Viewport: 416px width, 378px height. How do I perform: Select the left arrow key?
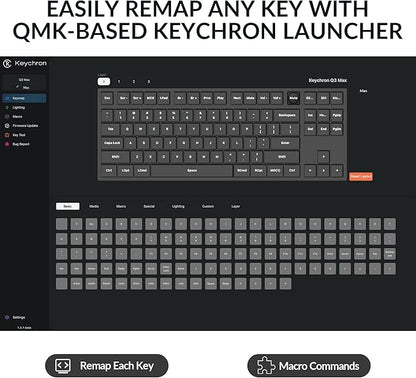click(310, 170)
